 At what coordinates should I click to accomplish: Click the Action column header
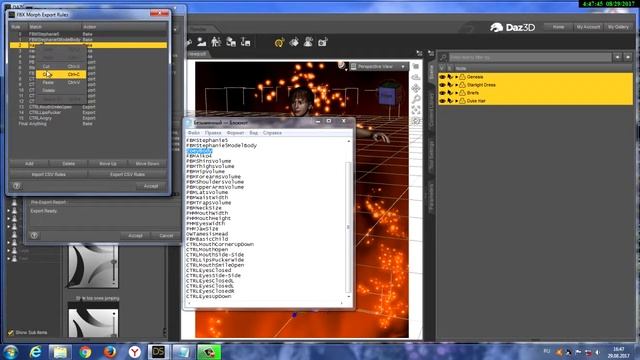pyautogui.click(x=124, y=27)
